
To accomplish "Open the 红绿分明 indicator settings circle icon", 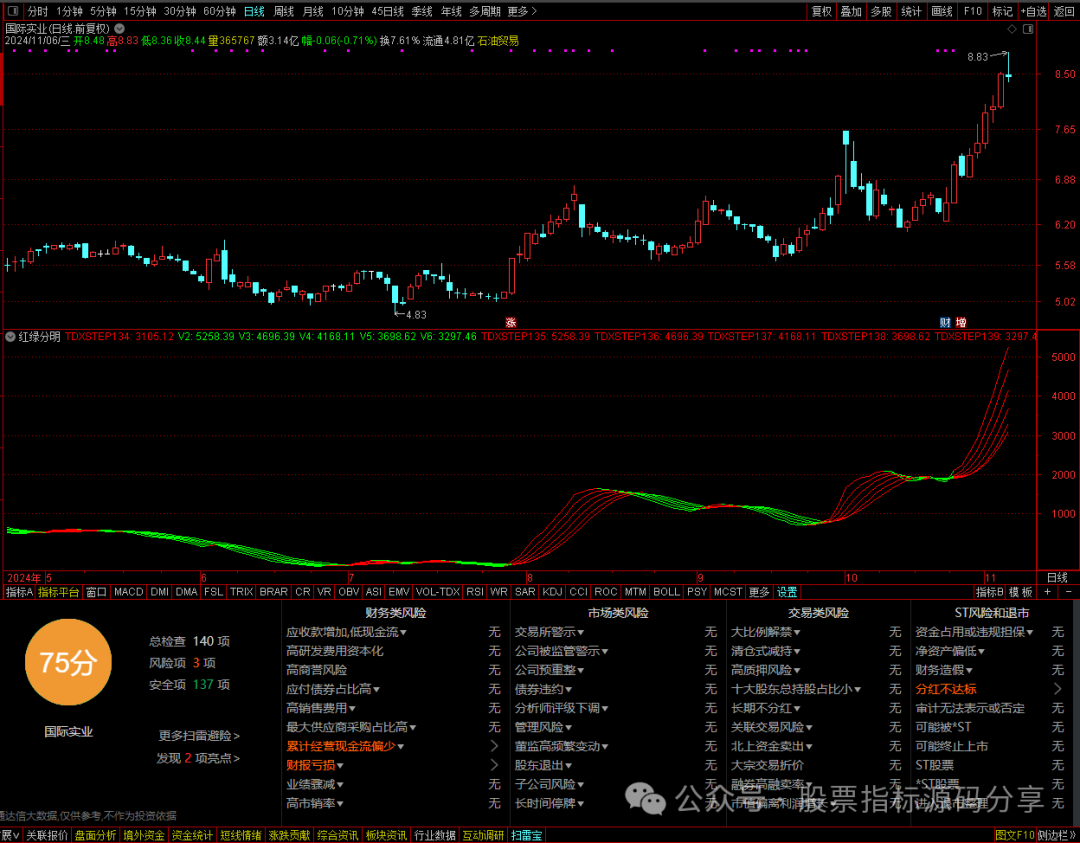I will [x=10, y=337].
